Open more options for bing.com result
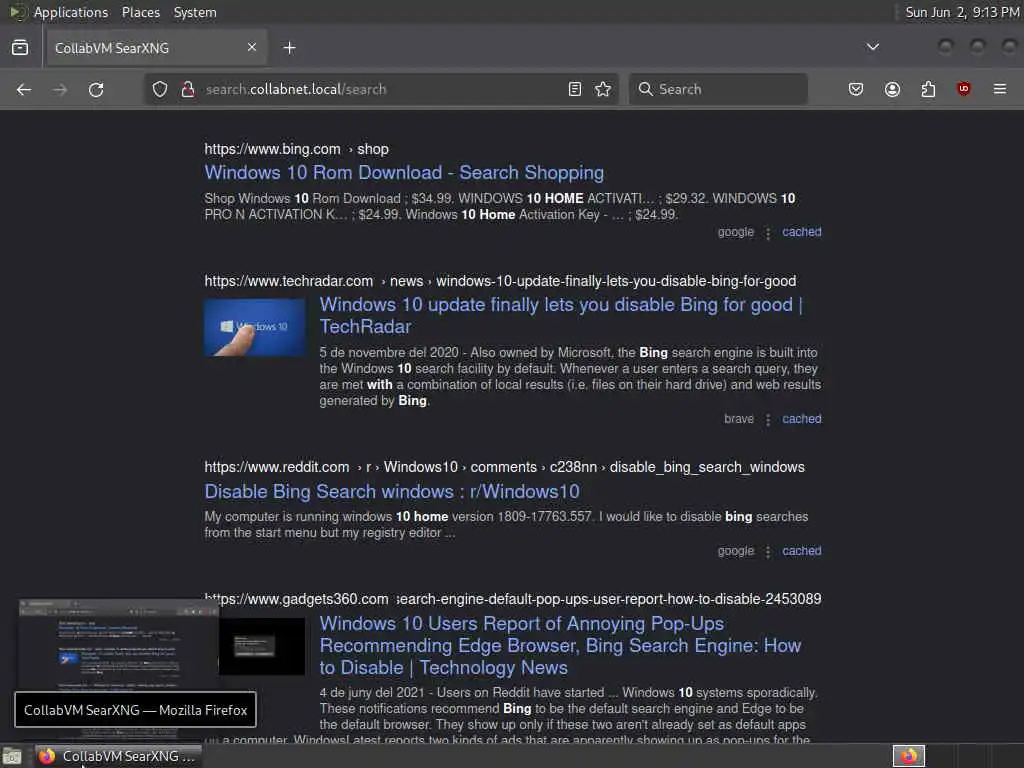This screenshot has width=1024, height=768. (768, 233)
